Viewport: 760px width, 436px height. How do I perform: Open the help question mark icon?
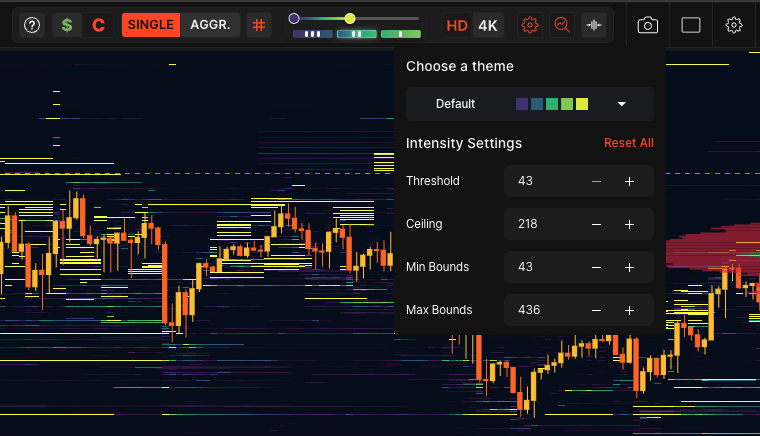tap(32, 25)
